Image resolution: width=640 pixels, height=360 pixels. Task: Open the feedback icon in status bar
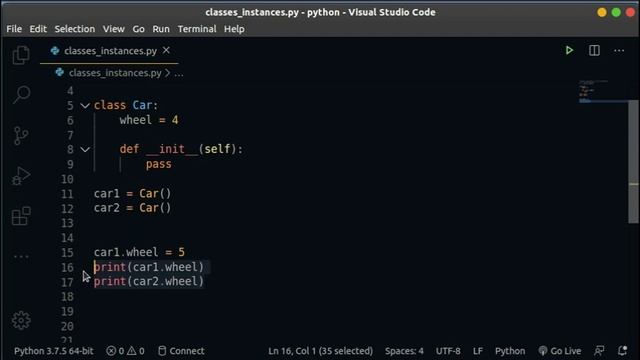tap(599, 351)
